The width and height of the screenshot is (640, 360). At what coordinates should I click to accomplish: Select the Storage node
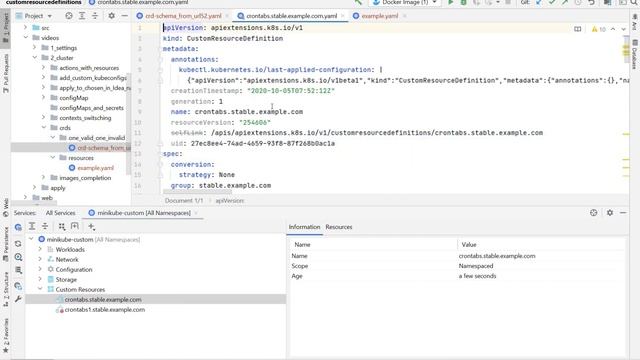pos(66,280)
